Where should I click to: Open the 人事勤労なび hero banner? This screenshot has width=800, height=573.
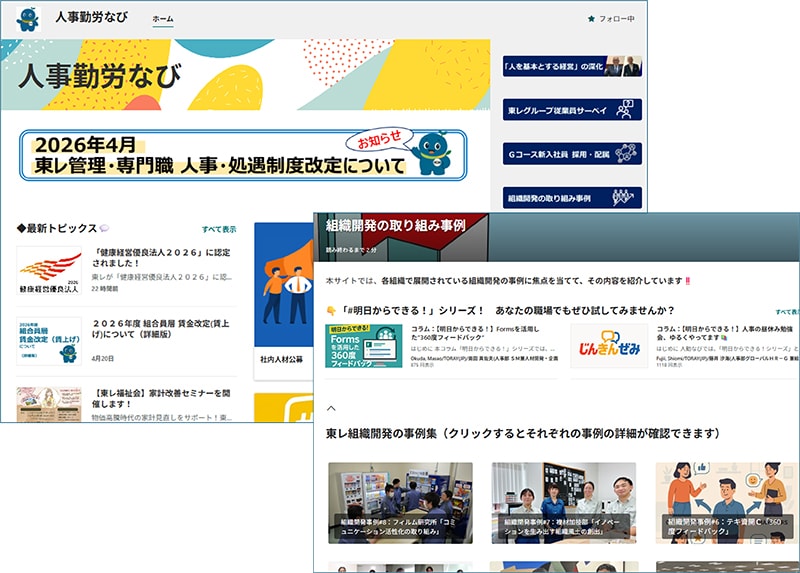pyautogui.click(x=245, y=74)
